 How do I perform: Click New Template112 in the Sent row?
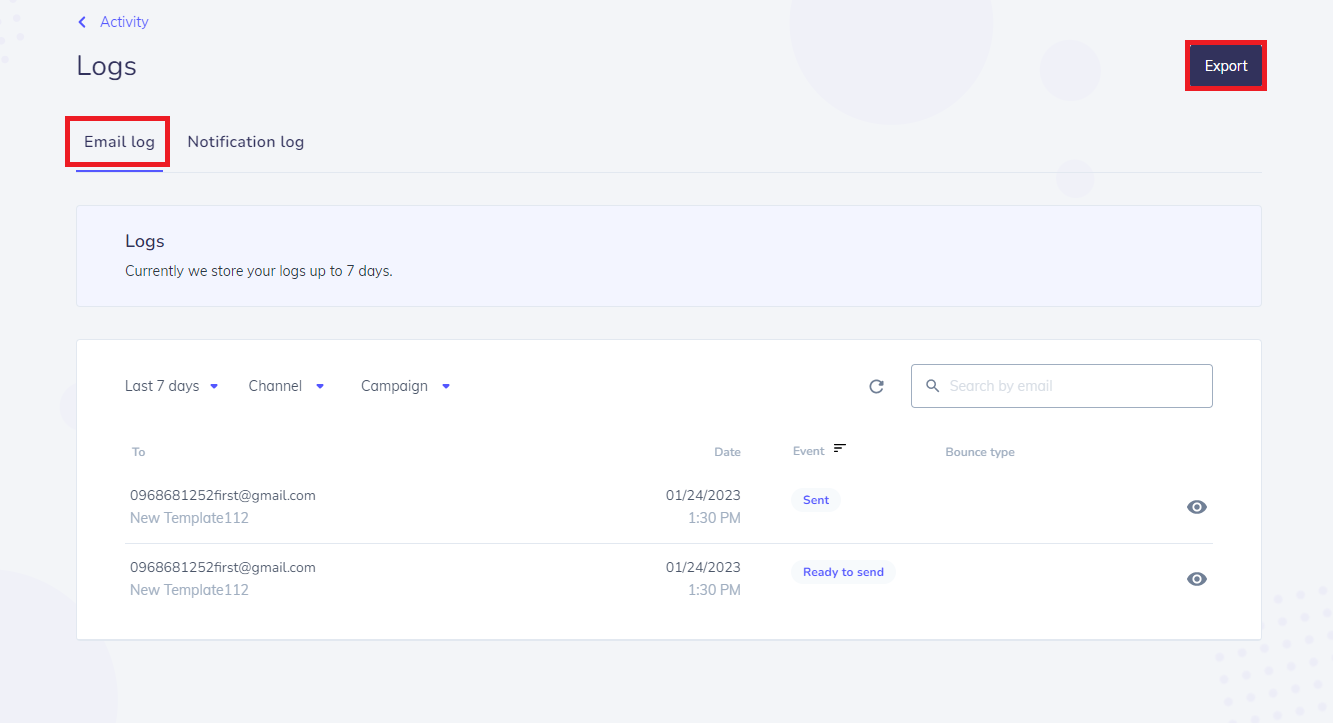coord(189,518)
